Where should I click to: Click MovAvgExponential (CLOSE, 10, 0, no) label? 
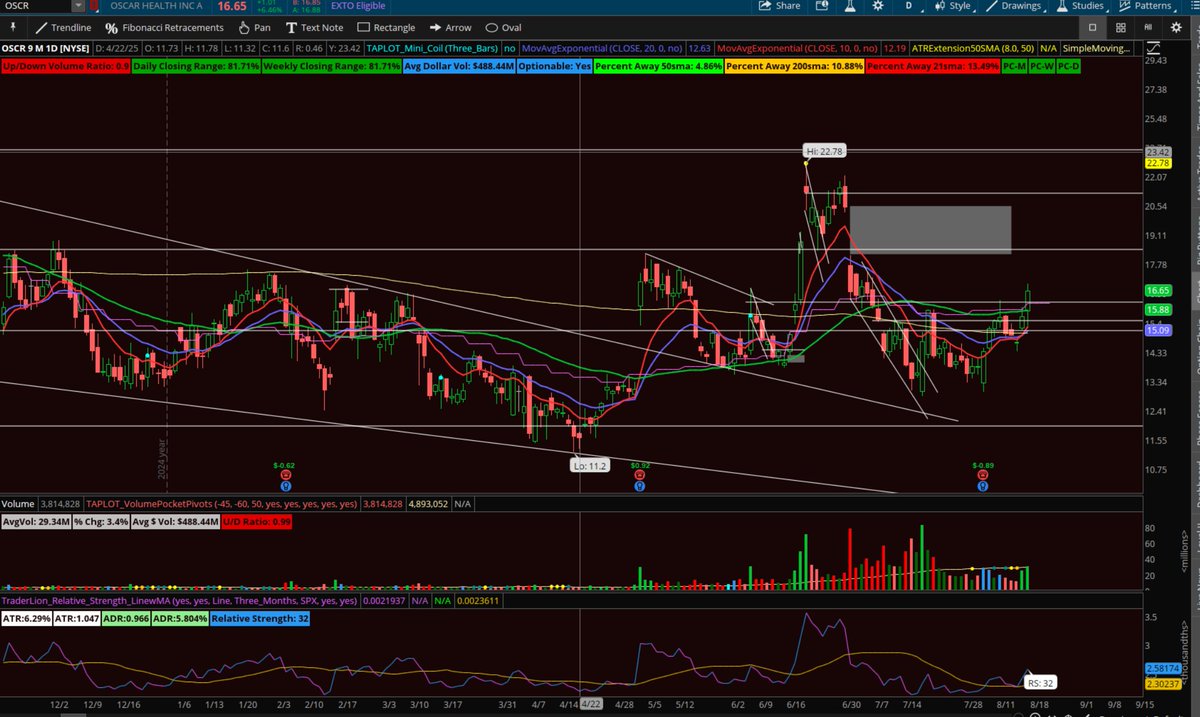click(798, 47)
